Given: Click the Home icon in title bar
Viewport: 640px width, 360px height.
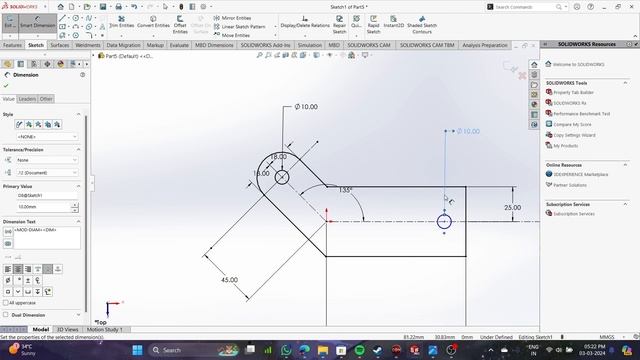Looking at the screenshot, I should click(x=60, y=7).
